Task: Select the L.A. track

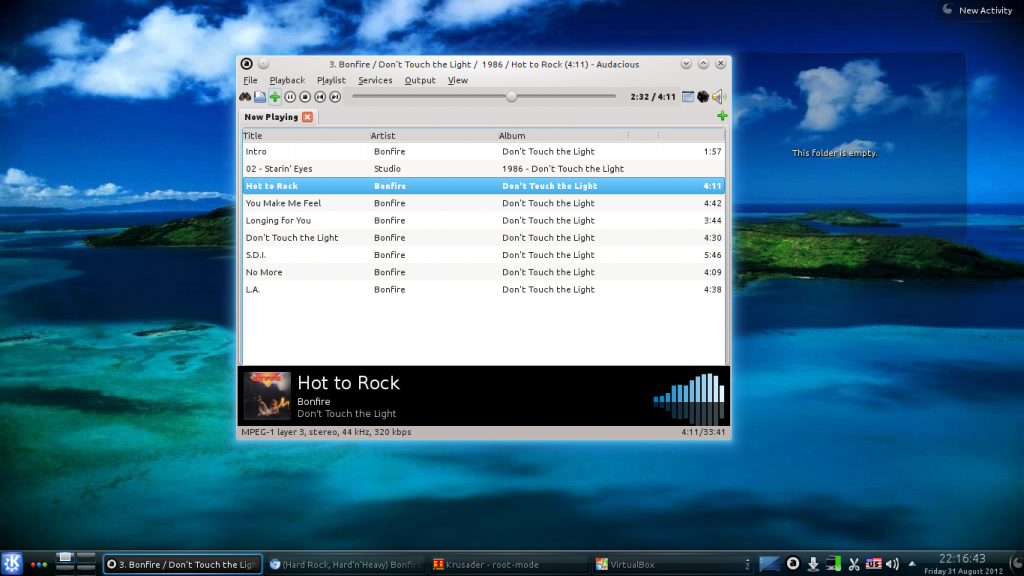Action: [483, 289]
